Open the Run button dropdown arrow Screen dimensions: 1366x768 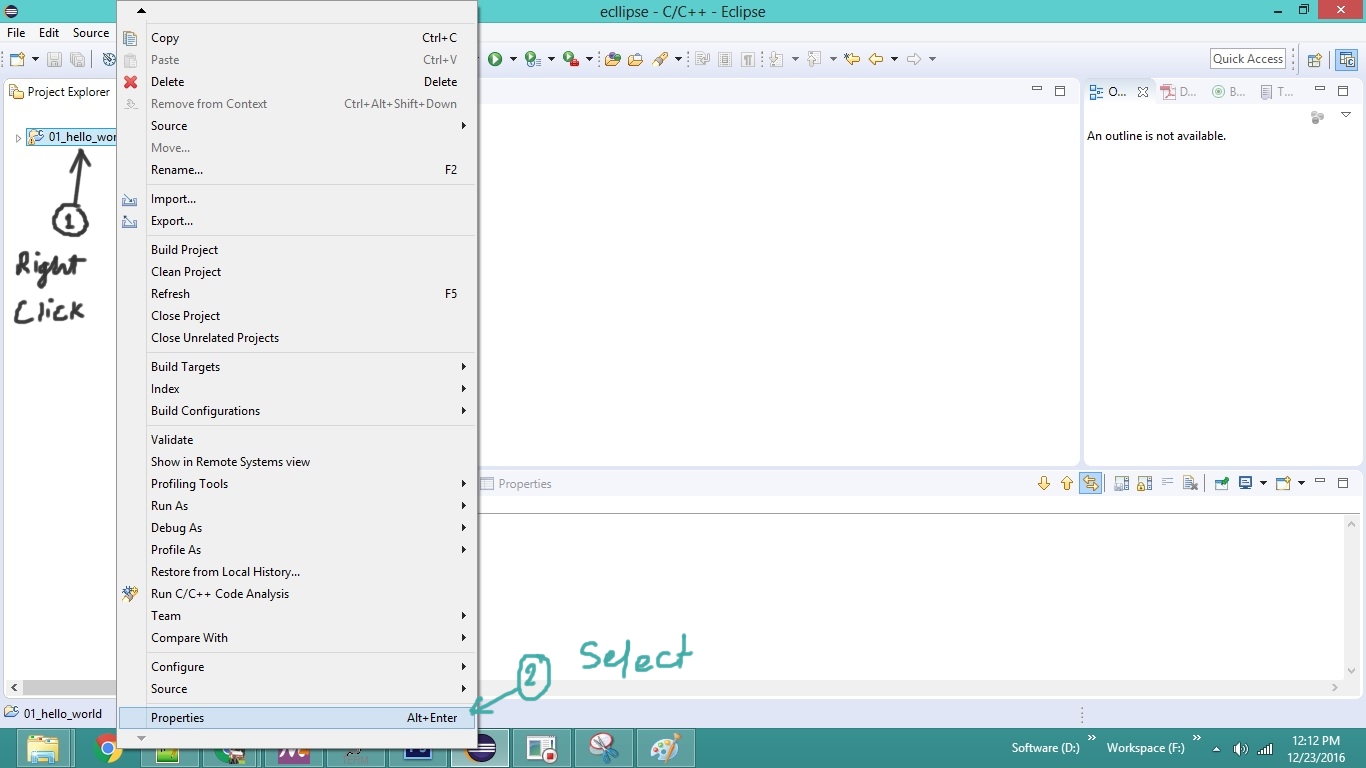pos(514,59)
